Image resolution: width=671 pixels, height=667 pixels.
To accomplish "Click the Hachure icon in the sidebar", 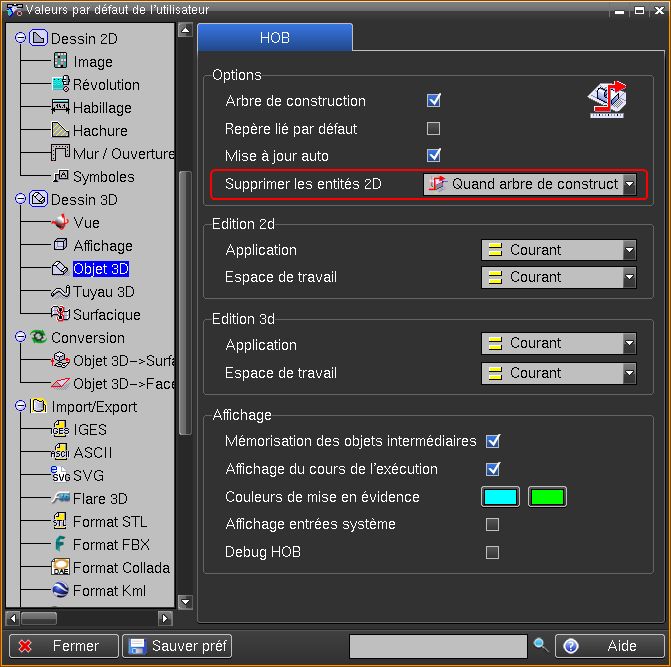I will pyautogui.click(x=59, y=131).
